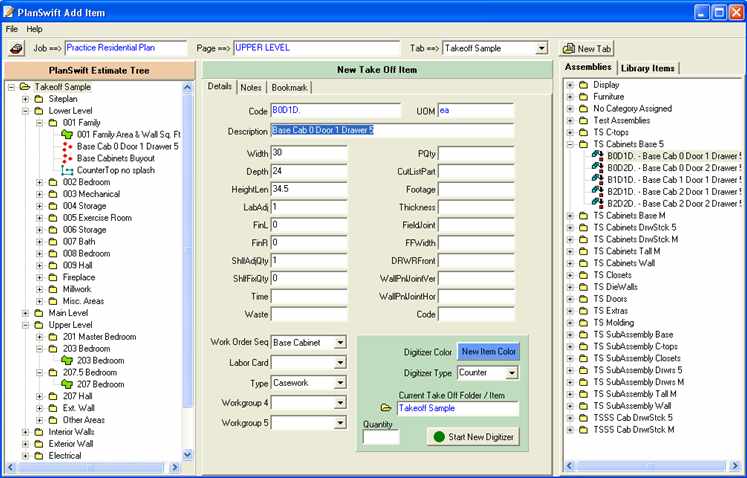Click the PlanSwift app icon in the title bar
Viewport: 747px width, 478px height.
tap(8, 12)
